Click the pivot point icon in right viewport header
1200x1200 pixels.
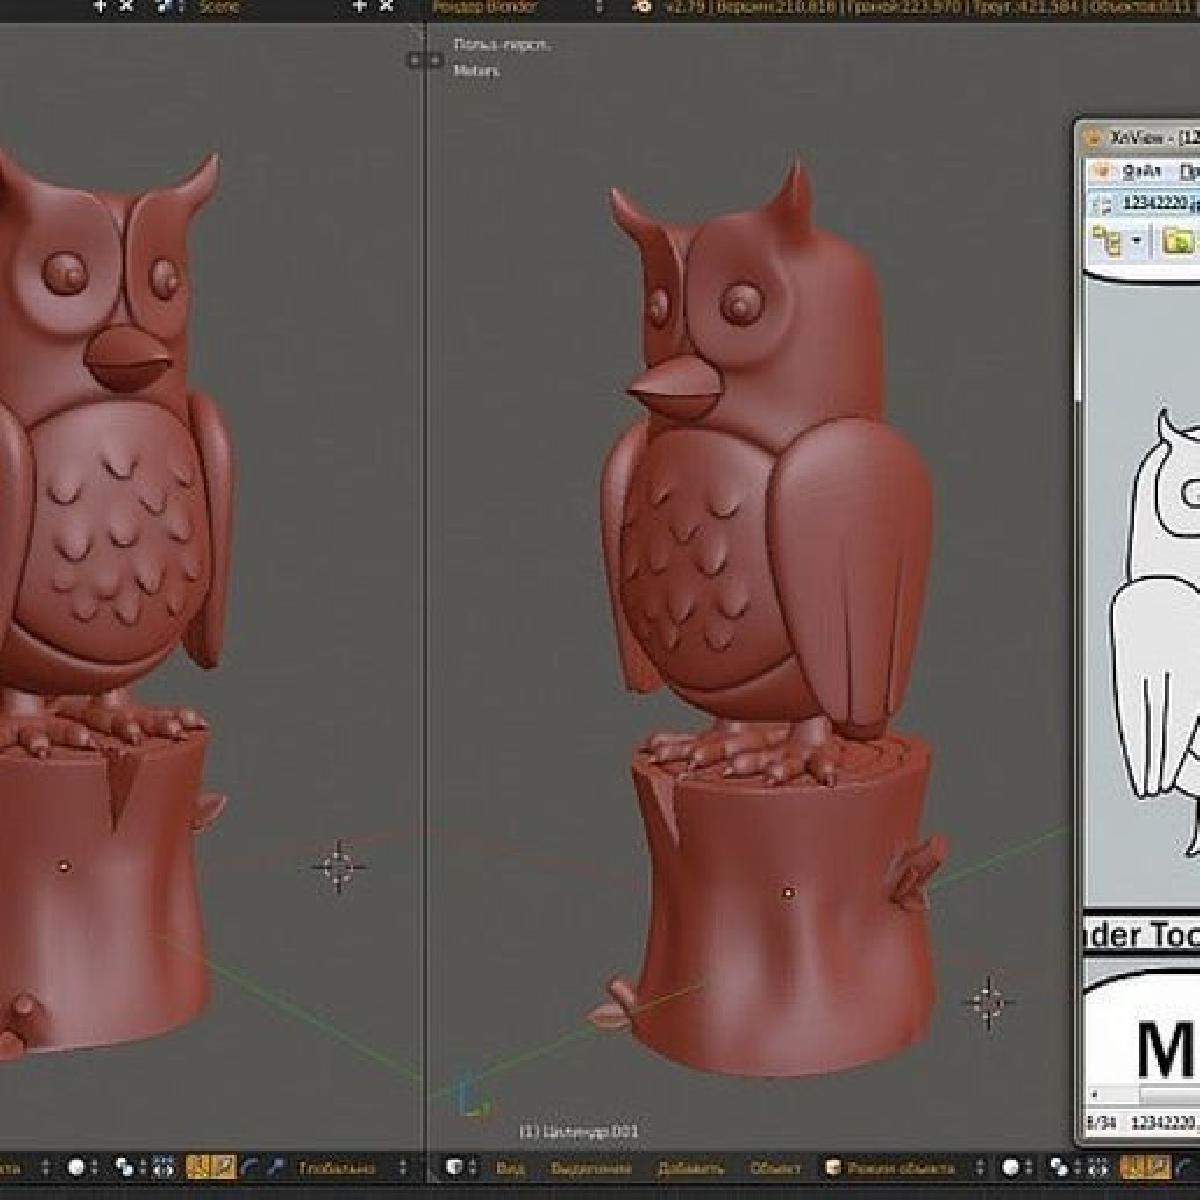(x=1058, y=1167)
